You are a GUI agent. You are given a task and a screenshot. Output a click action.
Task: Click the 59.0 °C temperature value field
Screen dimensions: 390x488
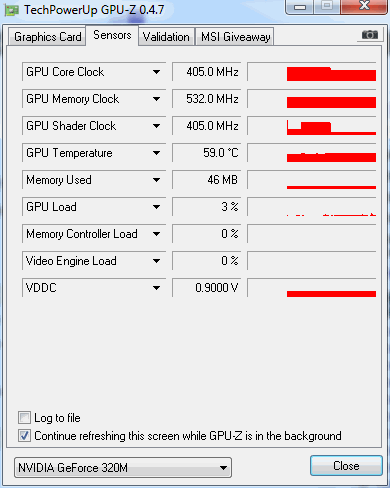(207, 153)
